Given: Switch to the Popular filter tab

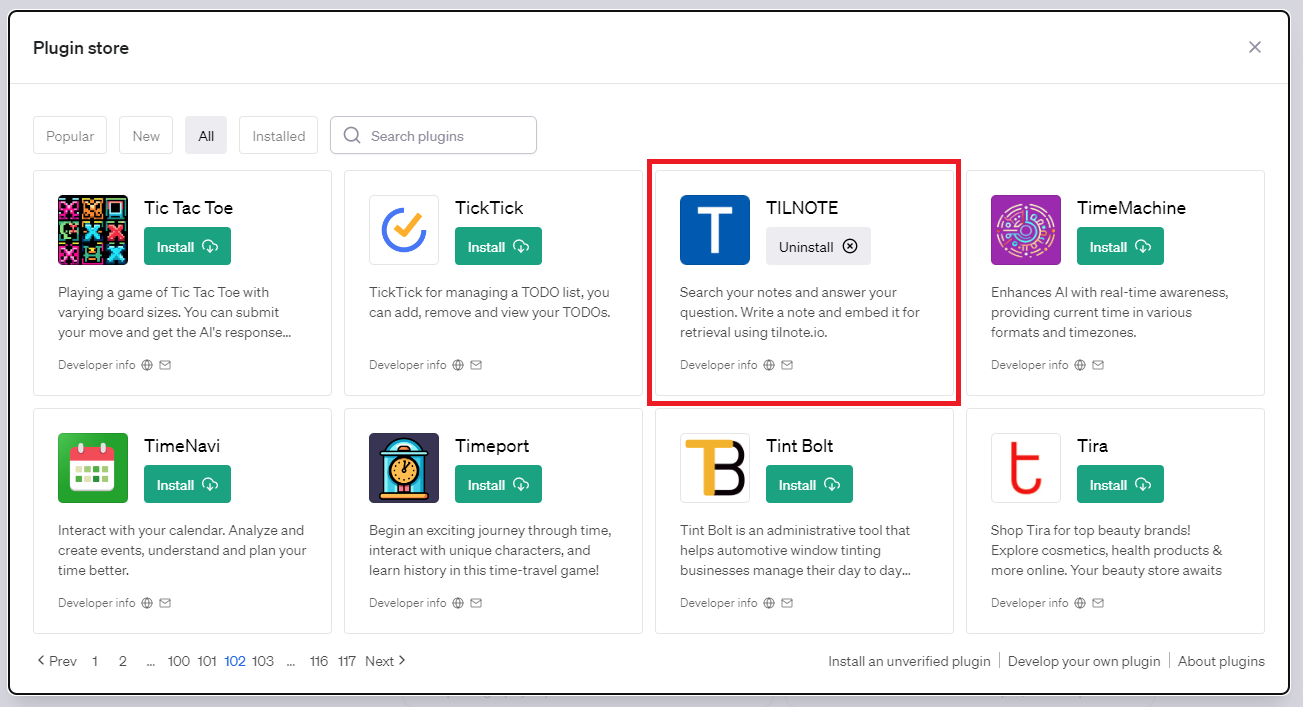Looking at the screenshot, I should coord(70,136).
